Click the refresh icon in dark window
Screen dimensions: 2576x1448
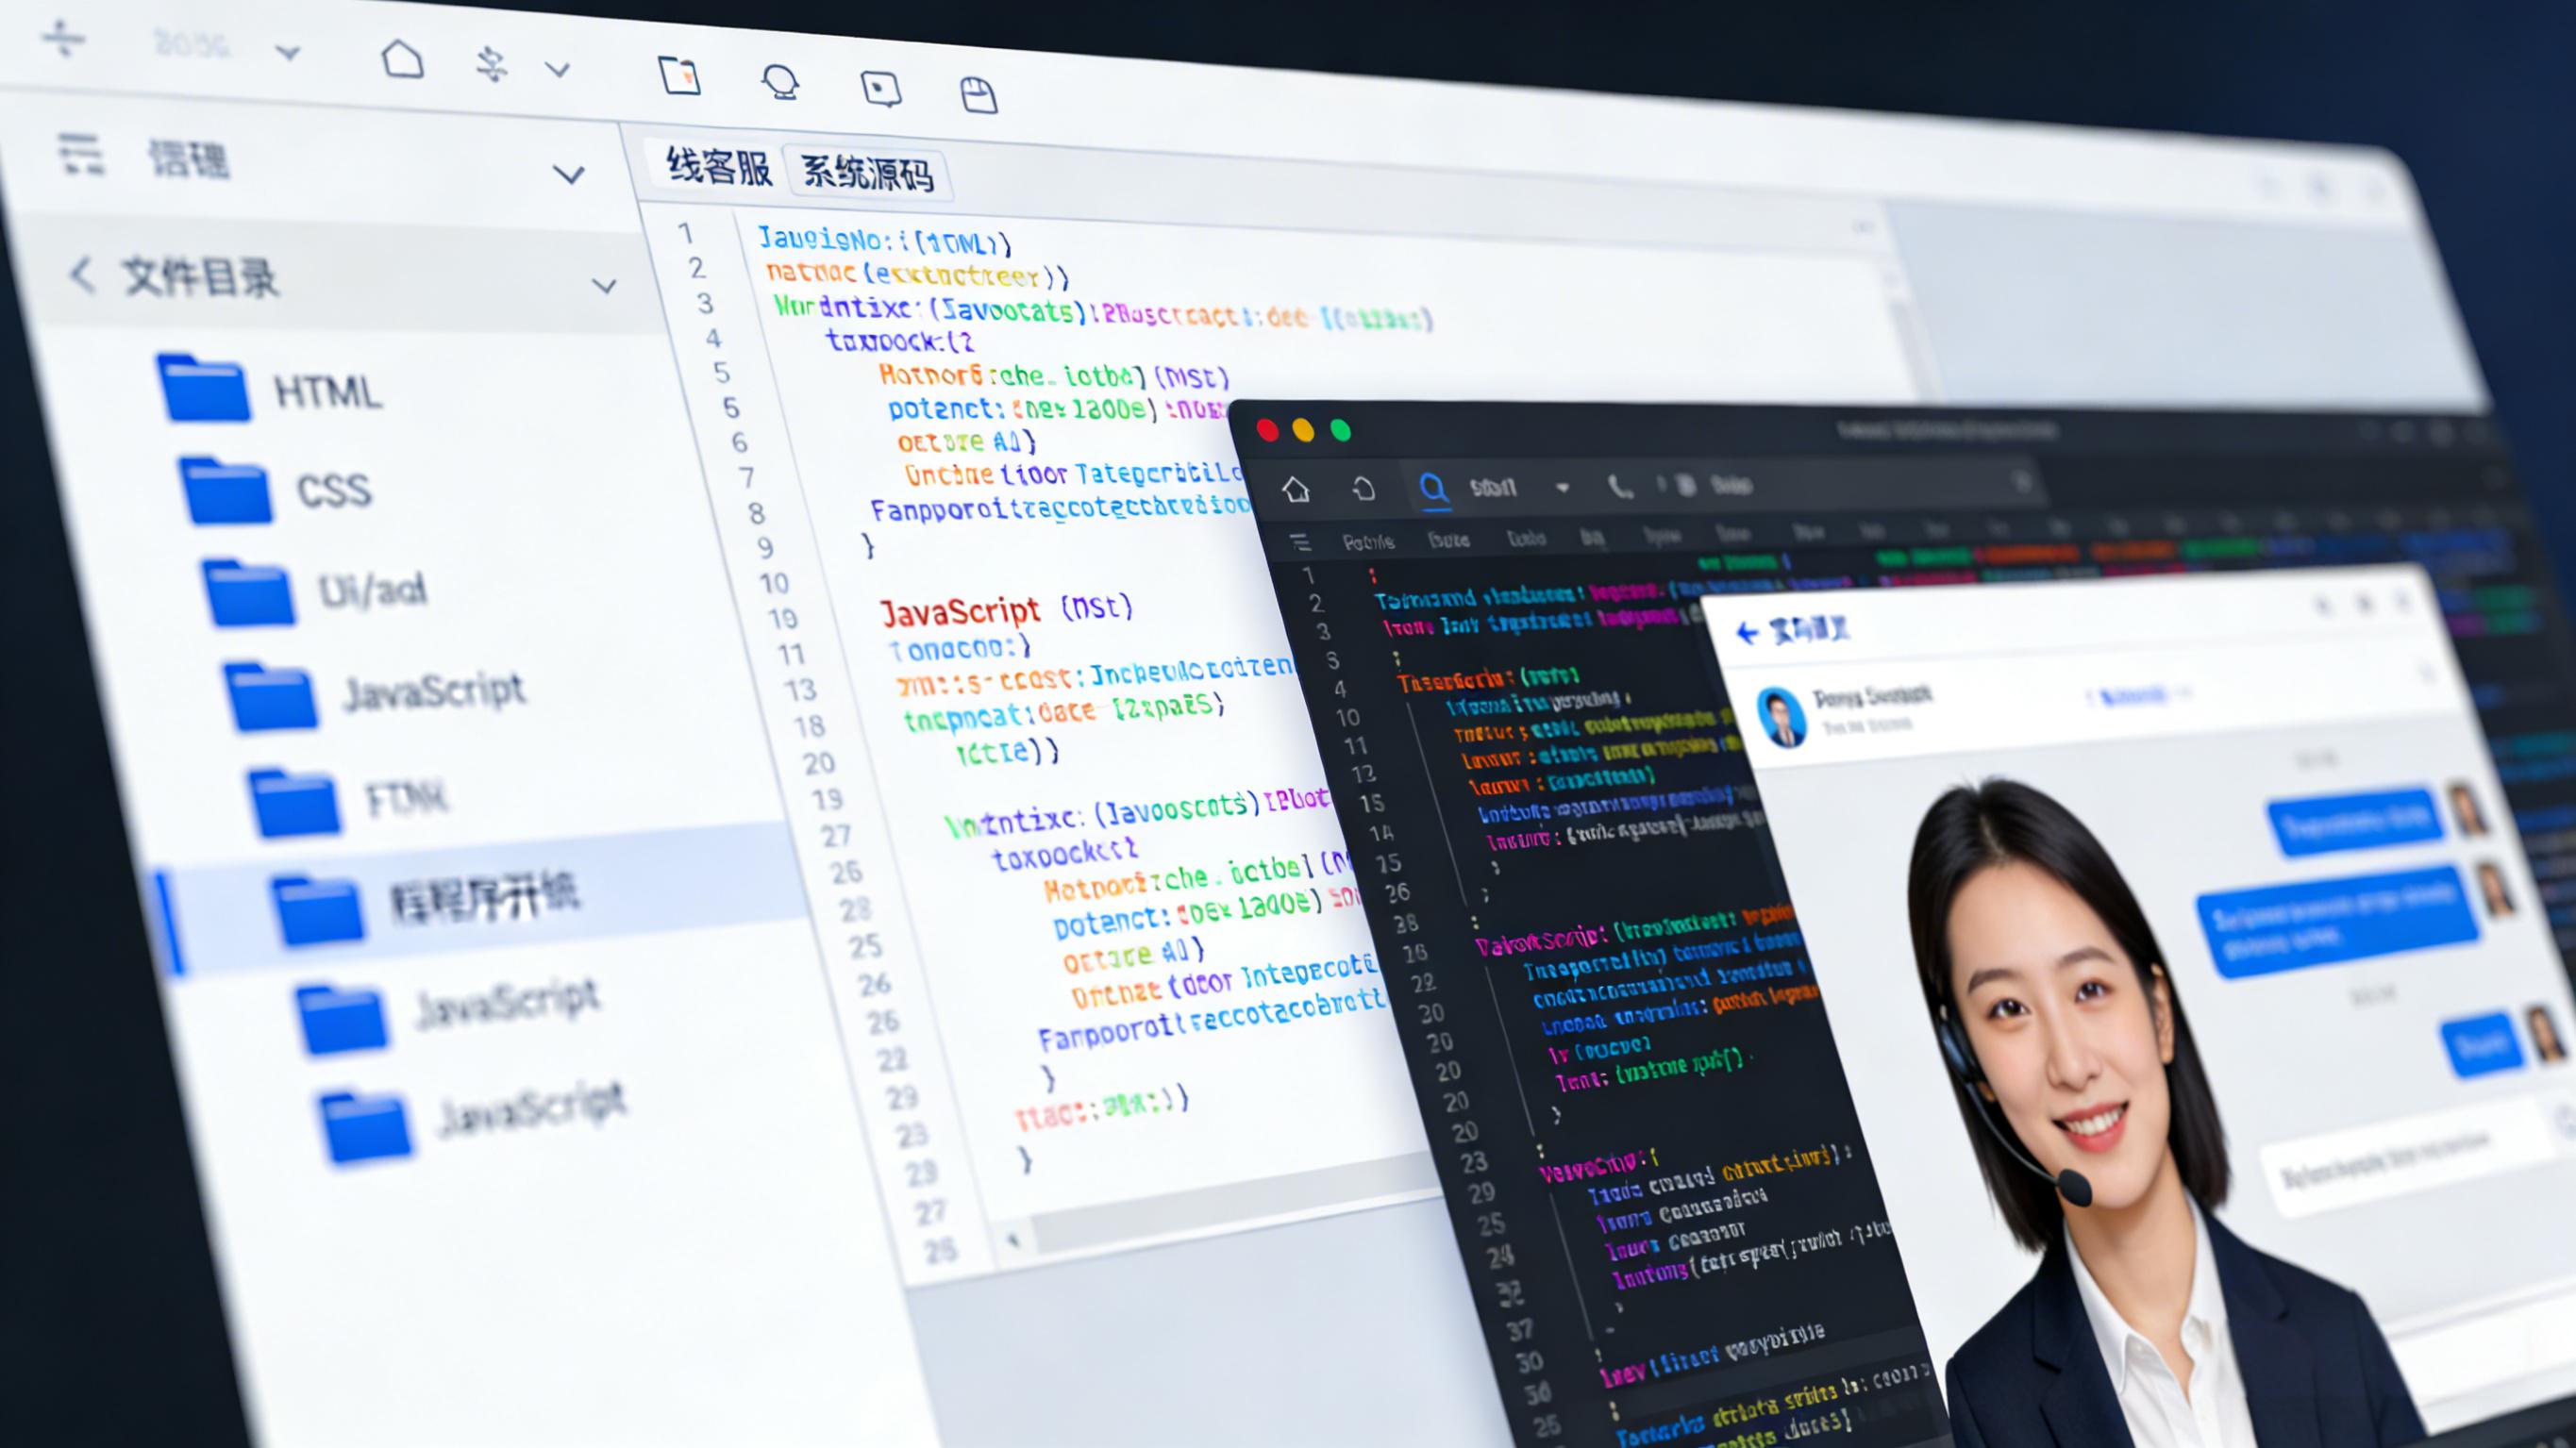click(1364, 489)
